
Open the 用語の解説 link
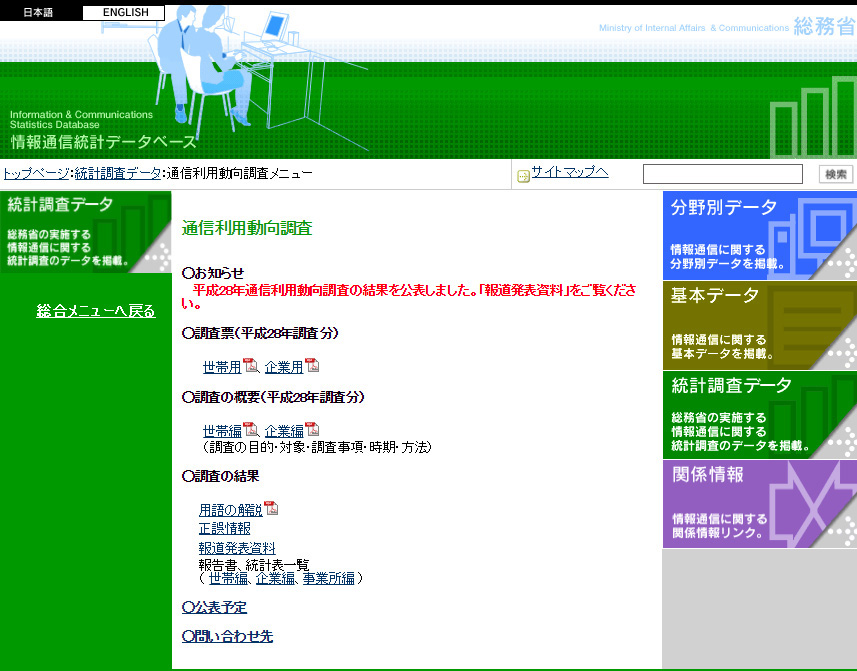231,510
